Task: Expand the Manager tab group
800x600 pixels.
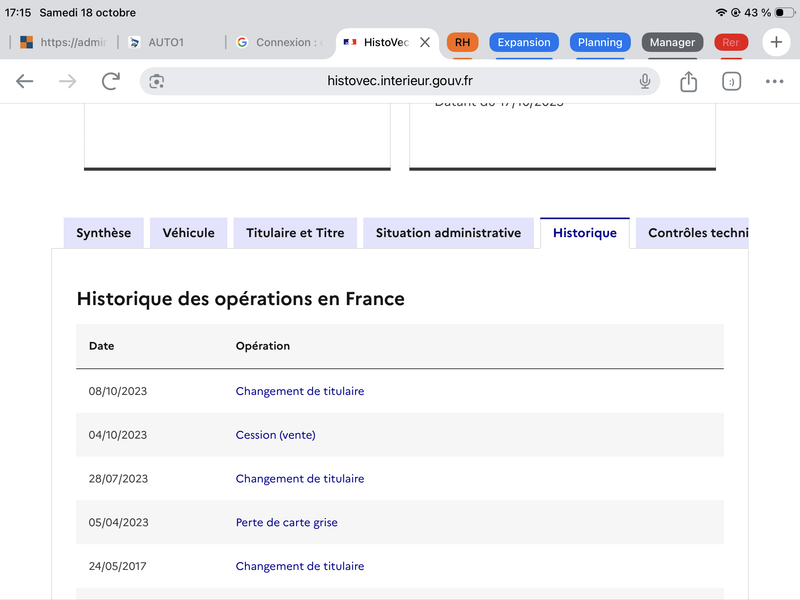Action: click(672, 43)
